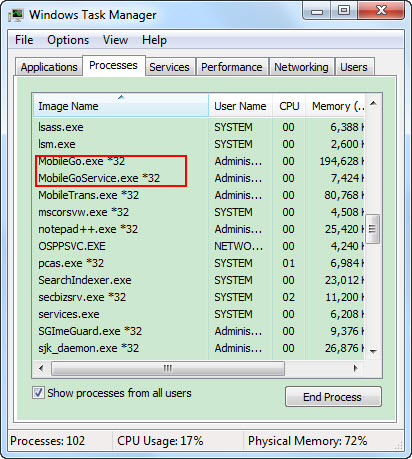Select the SearchIndexer.exe process
Image resolution: width=412 pixels, height=459 pixels.
199,280
